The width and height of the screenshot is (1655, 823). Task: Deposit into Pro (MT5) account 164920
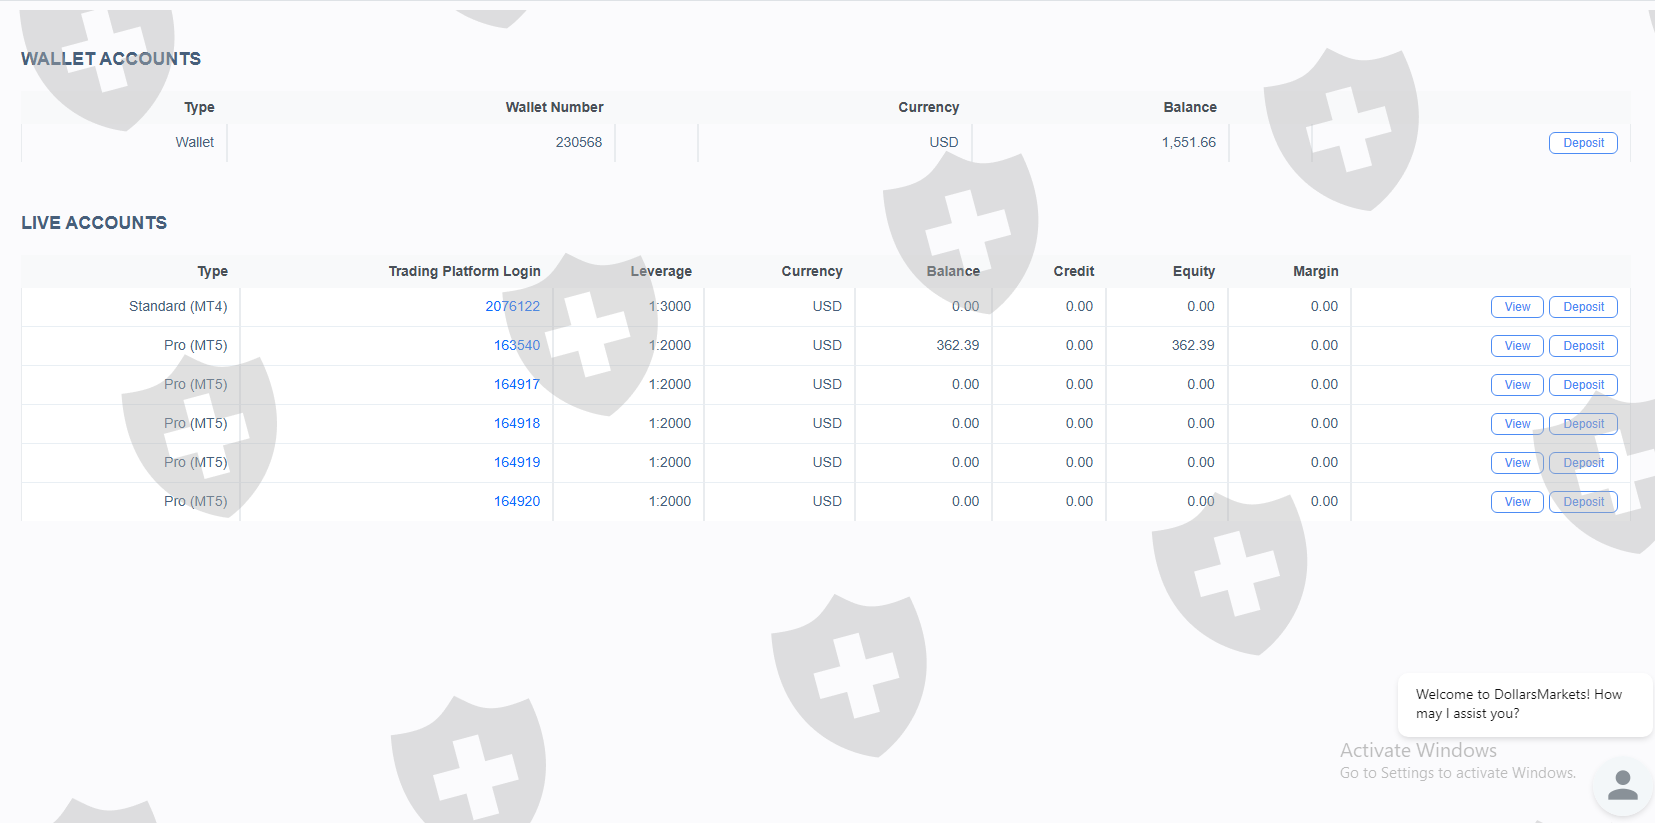click(x=1583, y=502)
